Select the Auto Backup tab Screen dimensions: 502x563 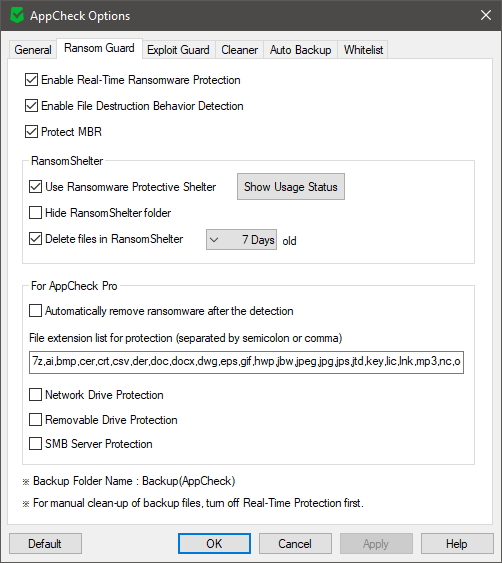[301, 50]
